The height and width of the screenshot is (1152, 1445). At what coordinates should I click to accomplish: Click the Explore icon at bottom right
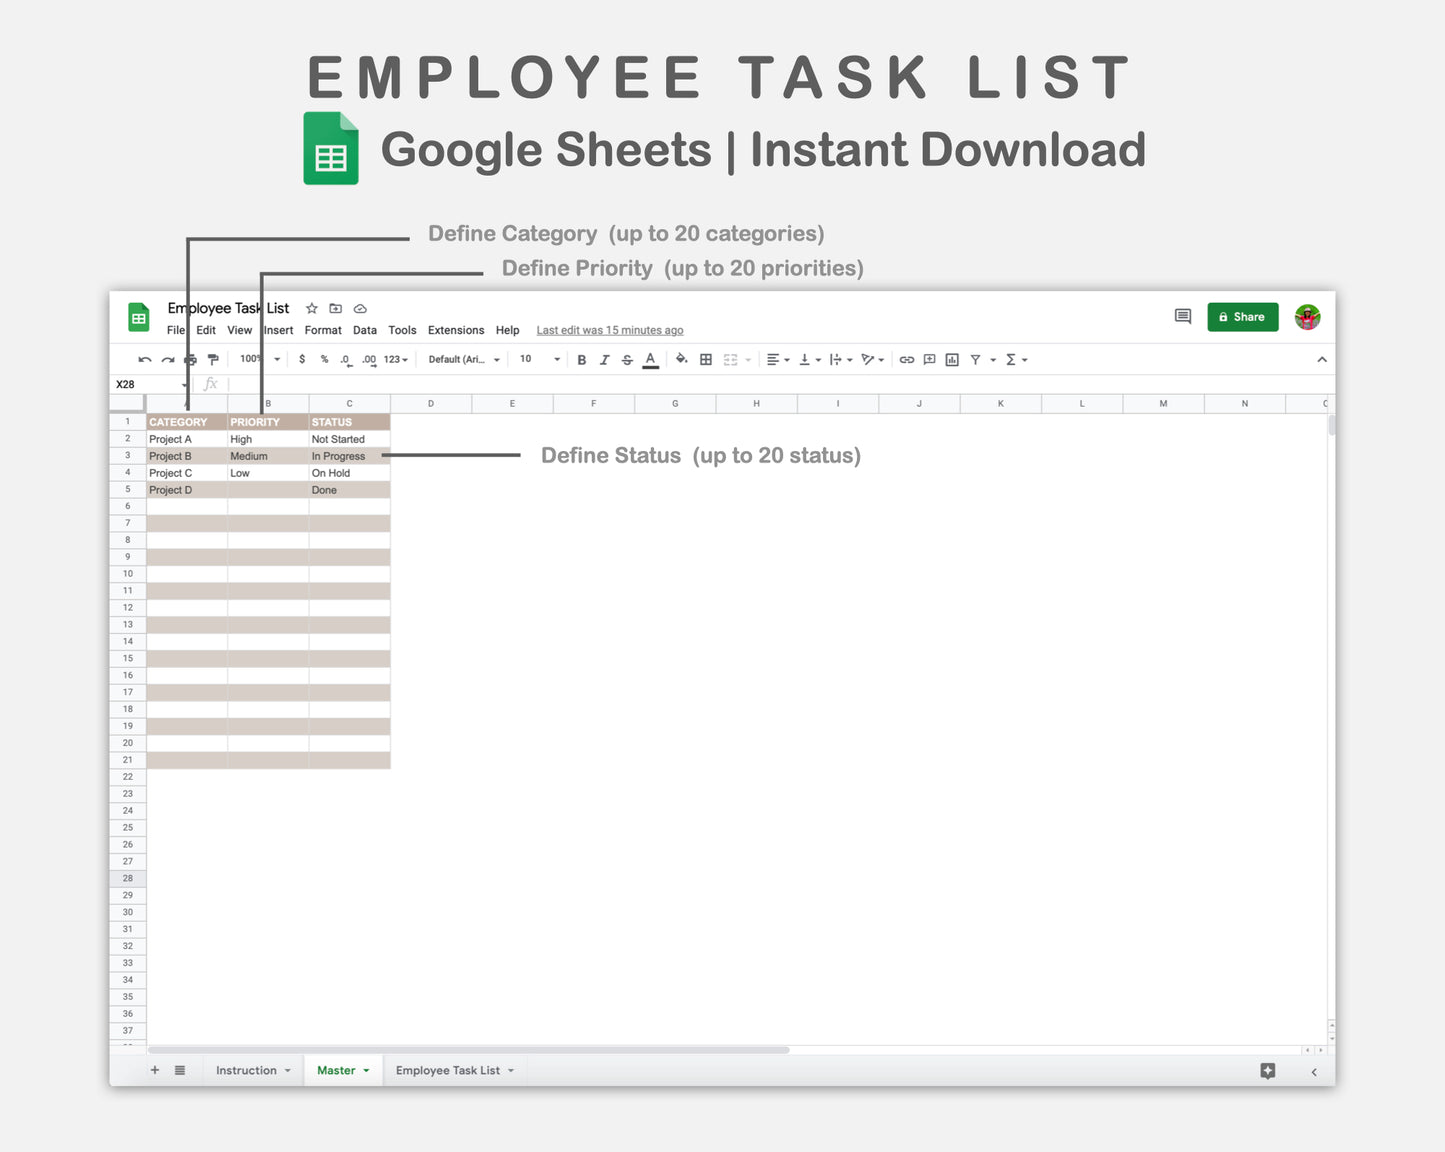1268,1071
